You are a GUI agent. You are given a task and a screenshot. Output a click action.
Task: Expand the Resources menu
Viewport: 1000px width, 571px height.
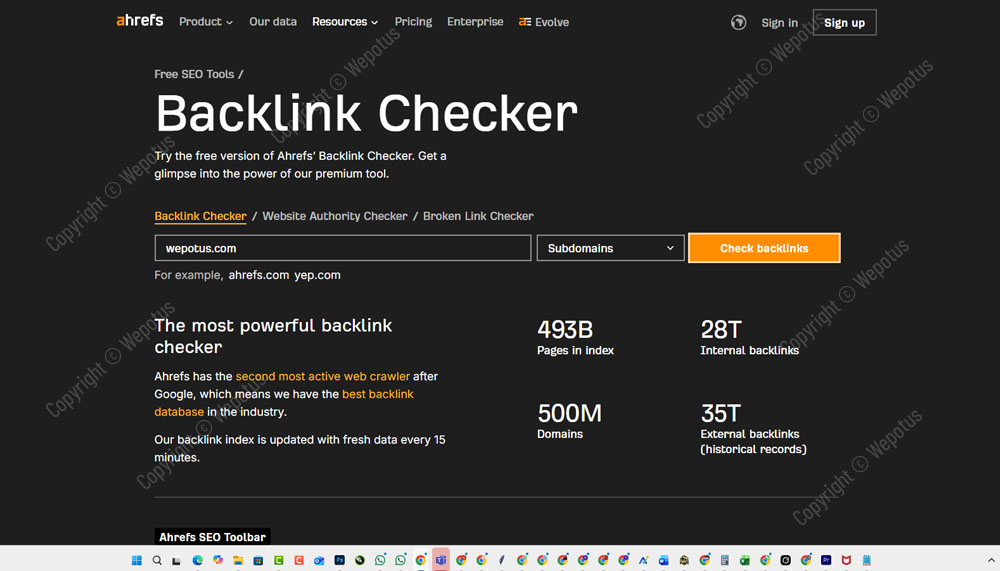344,22
